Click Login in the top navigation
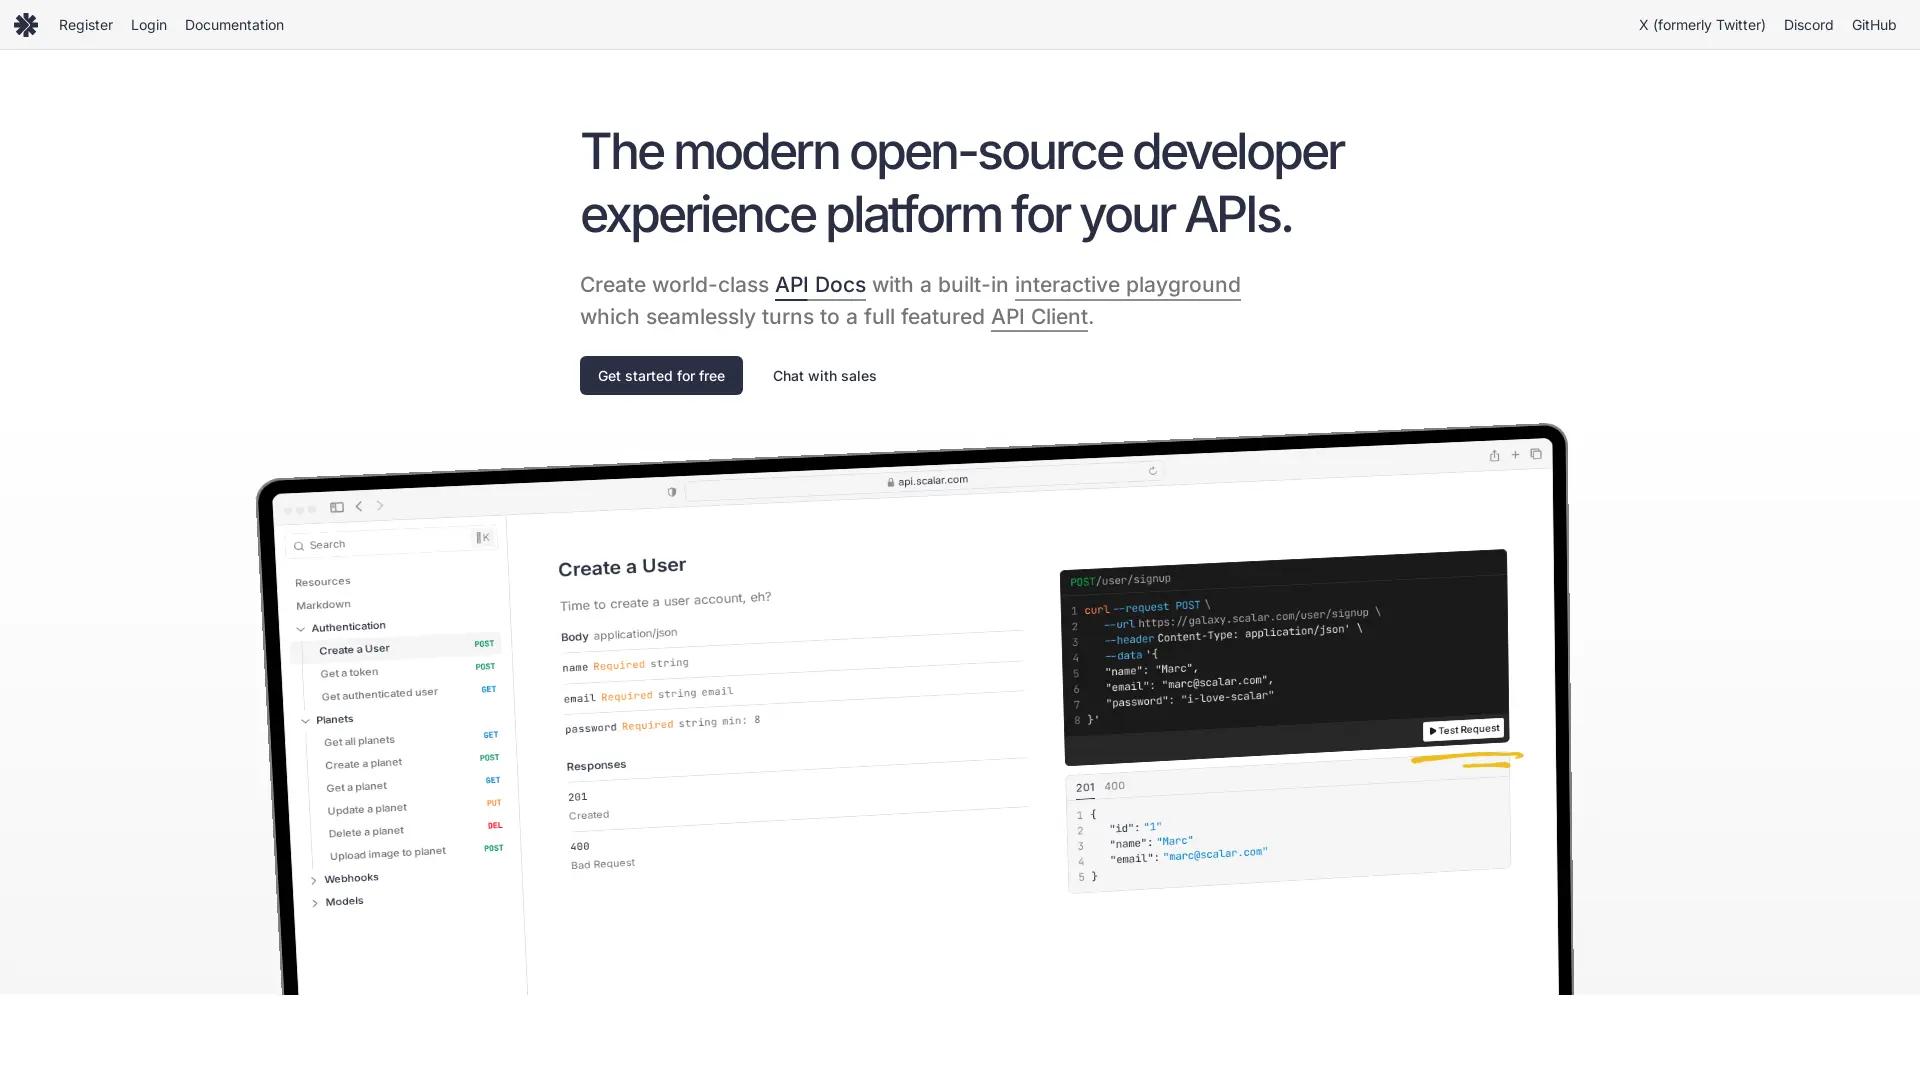Image resolution: width=1920 pixels, height=1080 pixels. (x=148, y=25)
